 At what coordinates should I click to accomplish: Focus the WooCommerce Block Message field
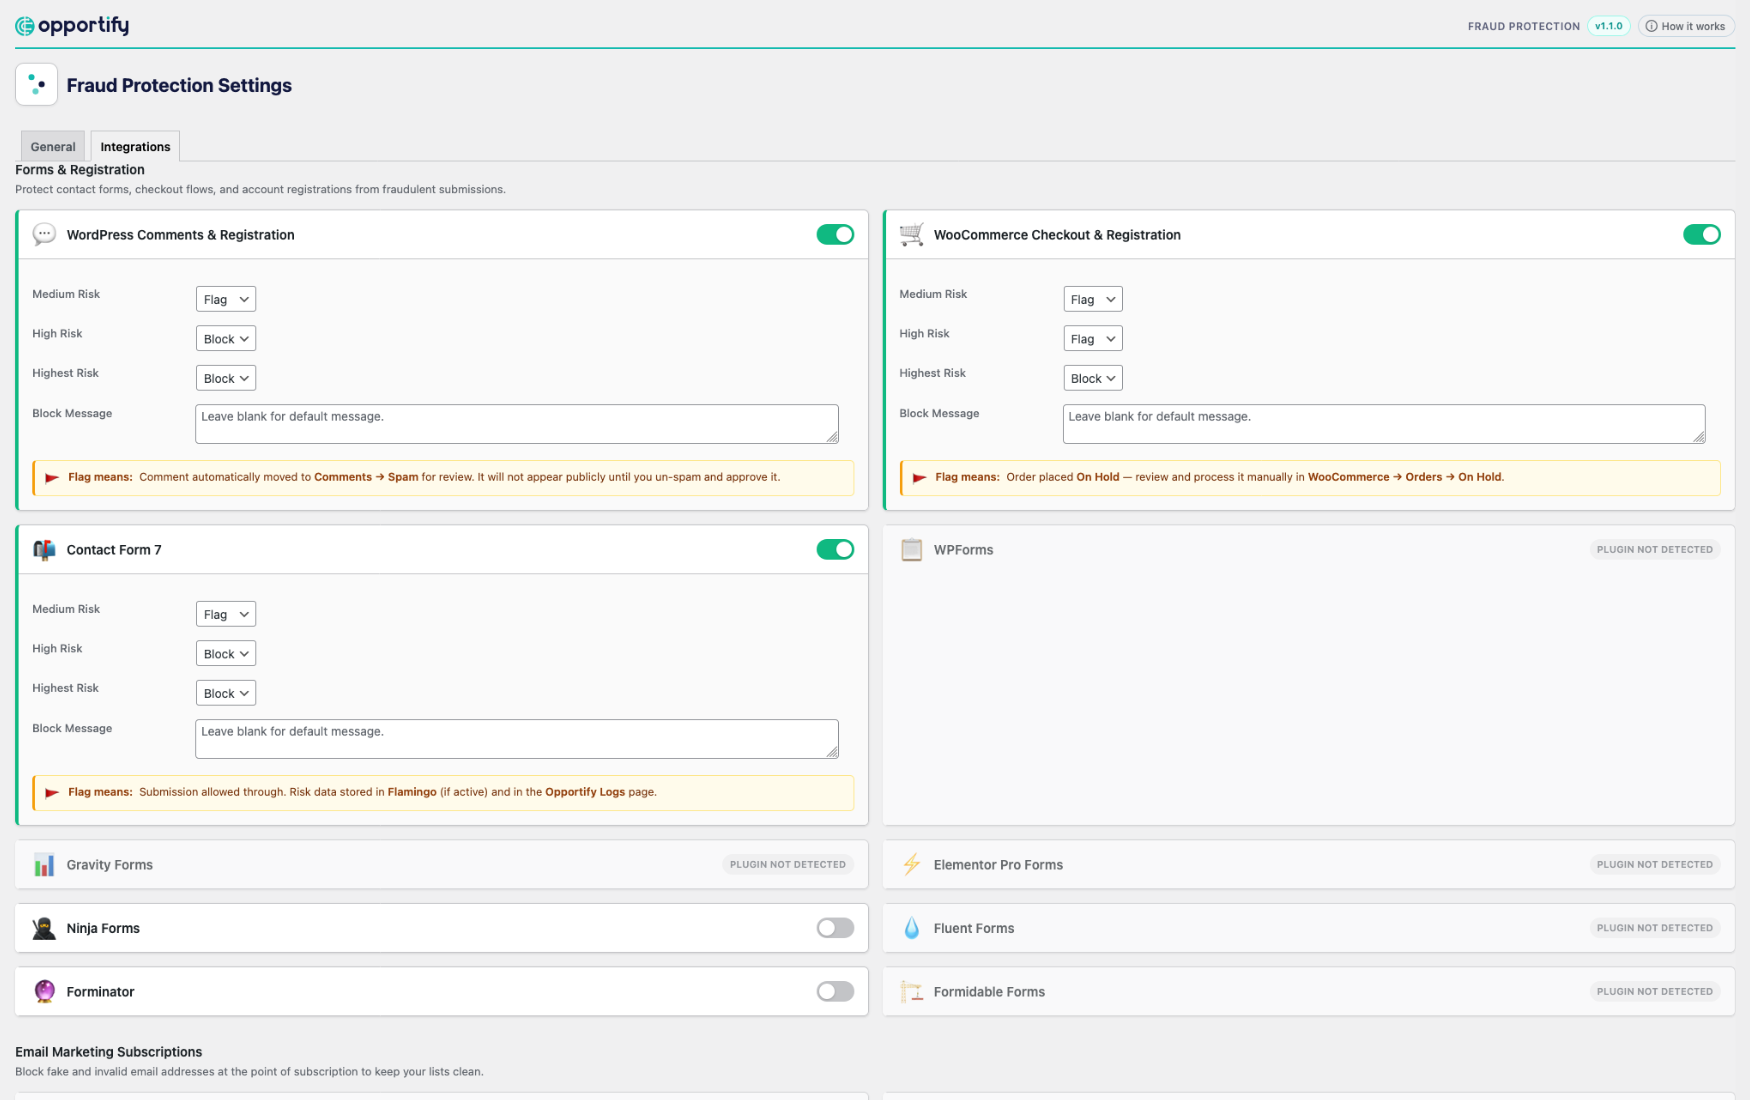(x=1384, y=424)
